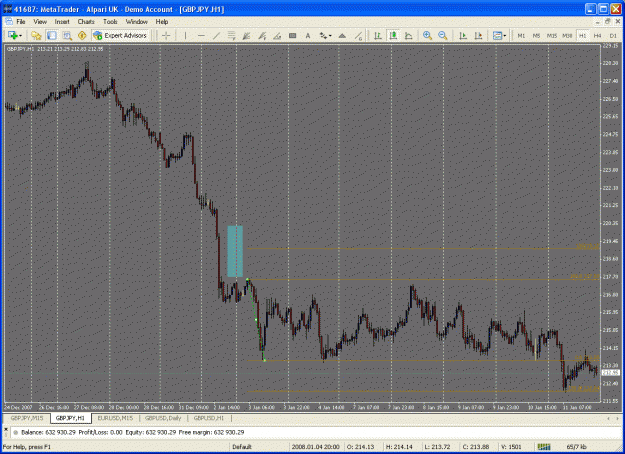Switch to GBPUSD,Daily chart tab
This screenshot has width=625, height=454.
tap(163, 418)
